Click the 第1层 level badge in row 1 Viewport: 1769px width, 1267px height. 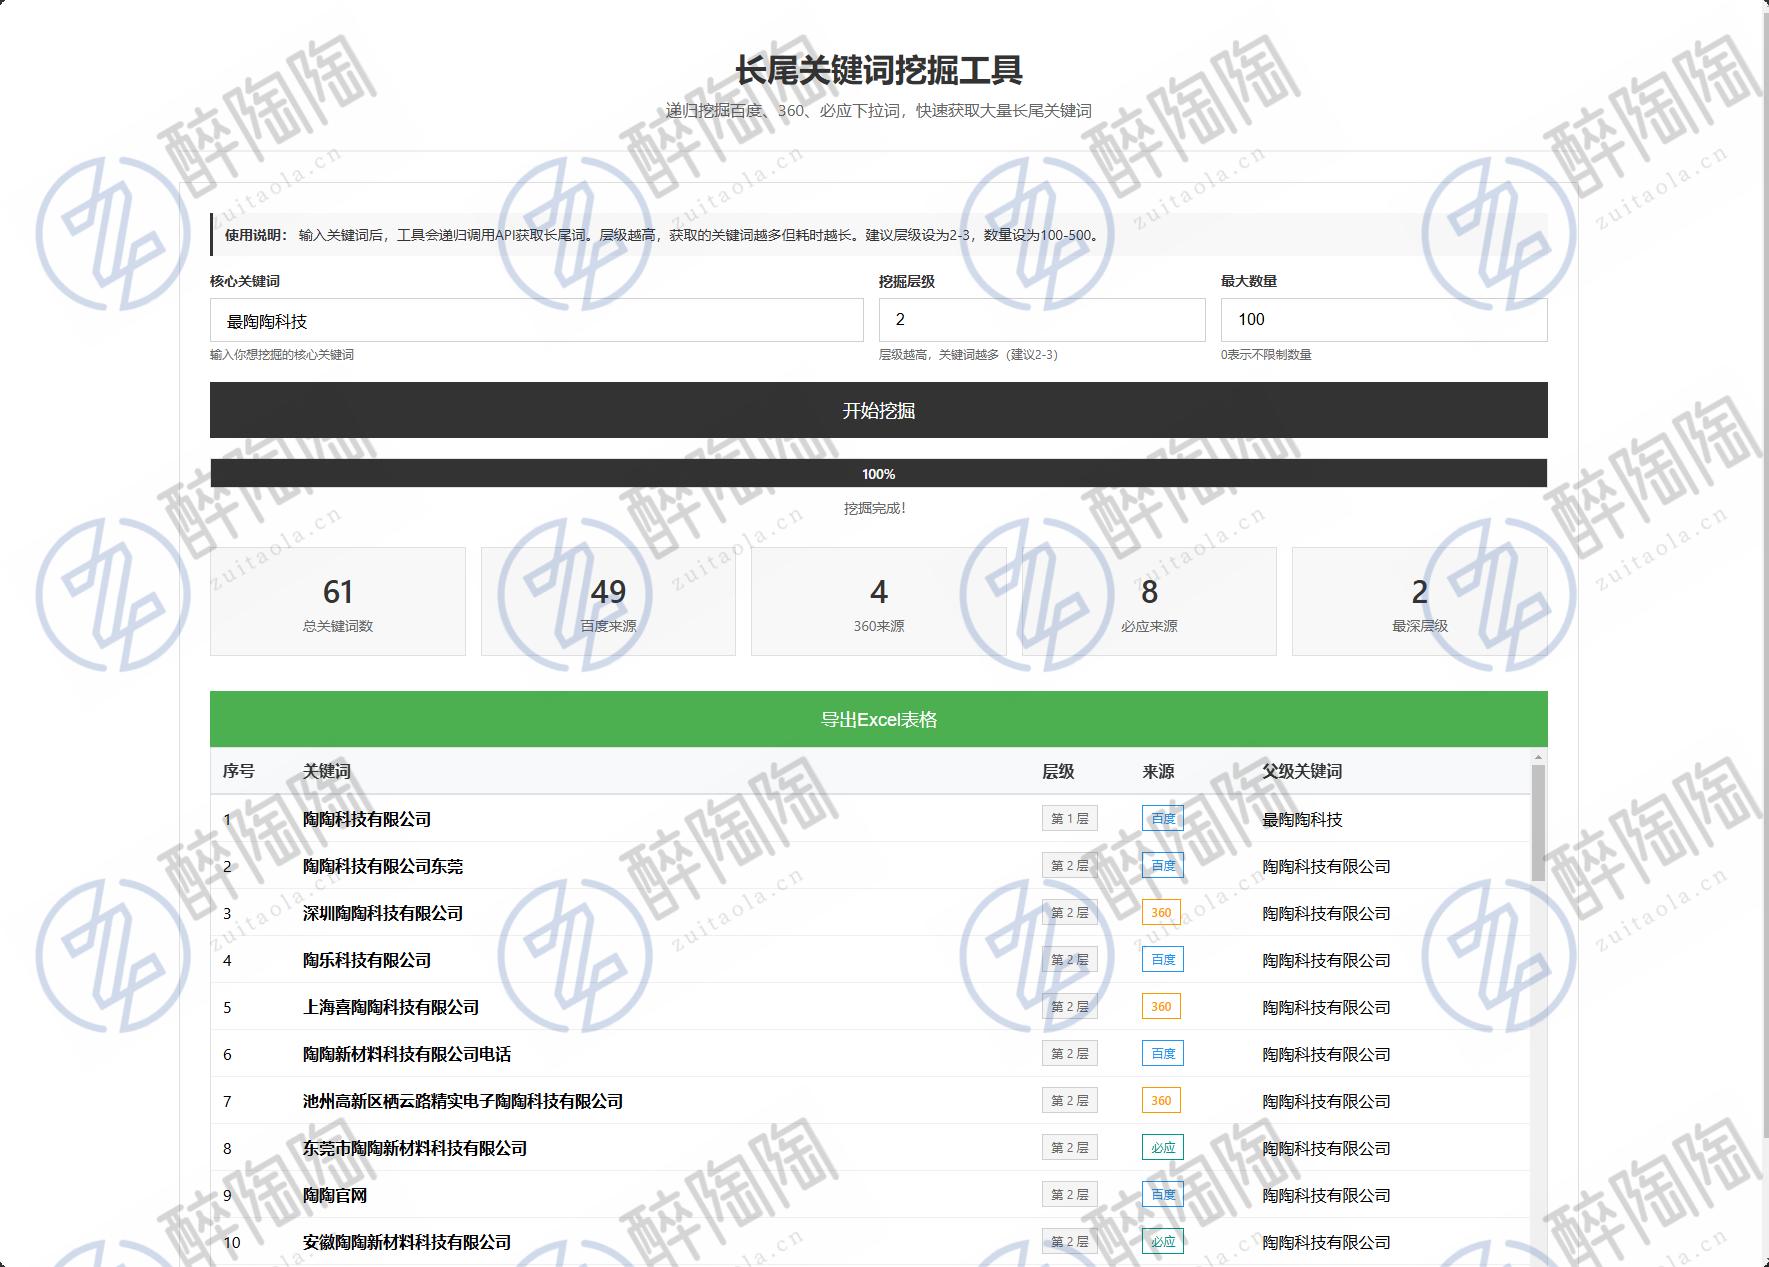click(x=1069, y=819)
